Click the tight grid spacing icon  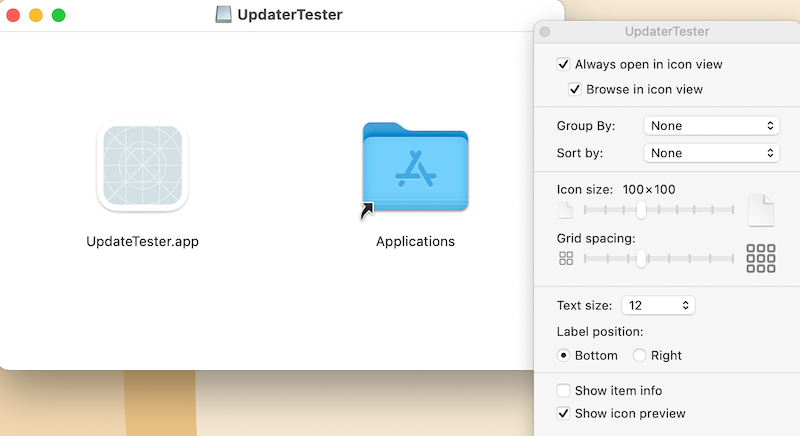coord(566,259)
